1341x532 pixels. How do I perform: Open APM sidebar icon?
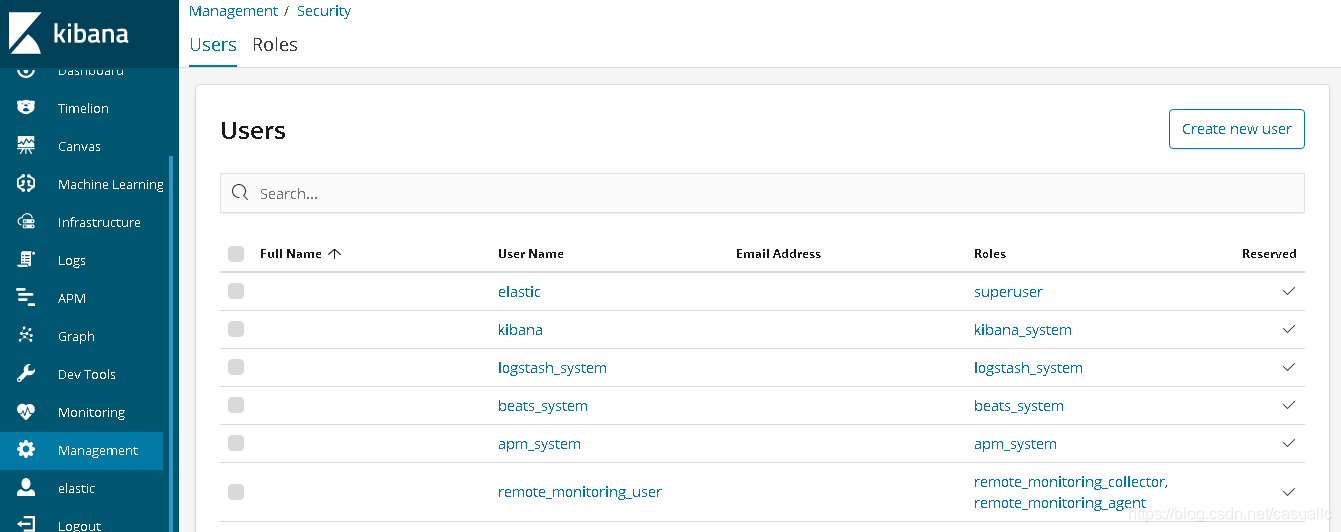pos(26,298)
